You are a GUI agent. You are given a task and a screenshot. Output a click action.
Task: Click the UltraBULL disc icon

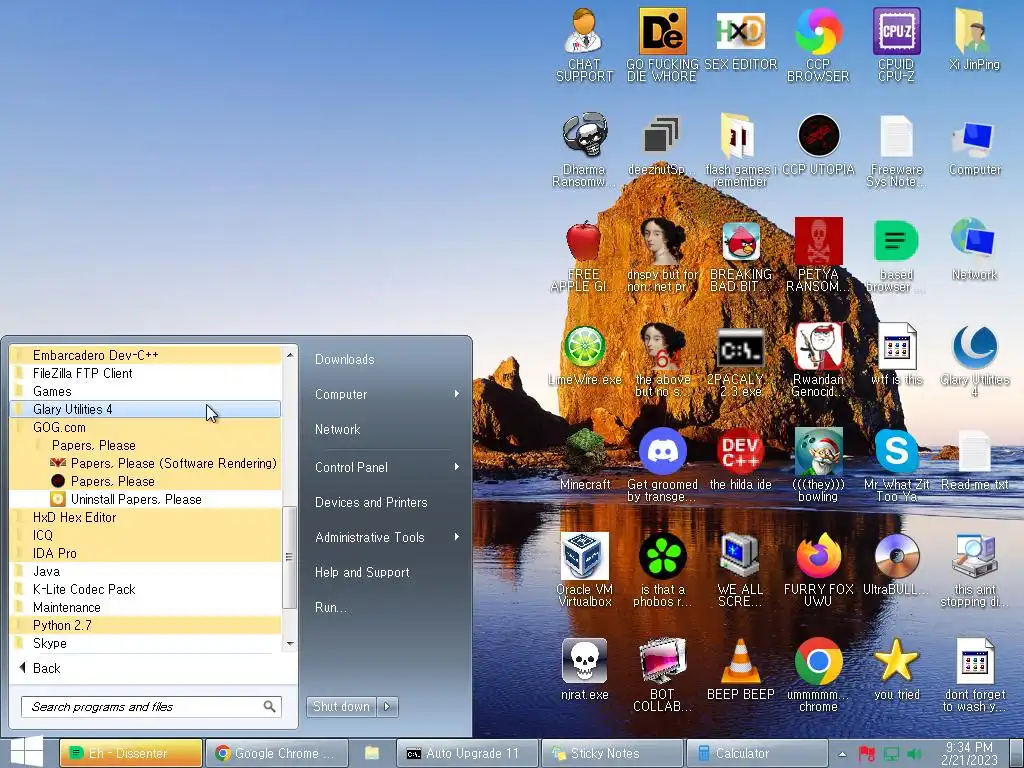click(x=896, y=566)
